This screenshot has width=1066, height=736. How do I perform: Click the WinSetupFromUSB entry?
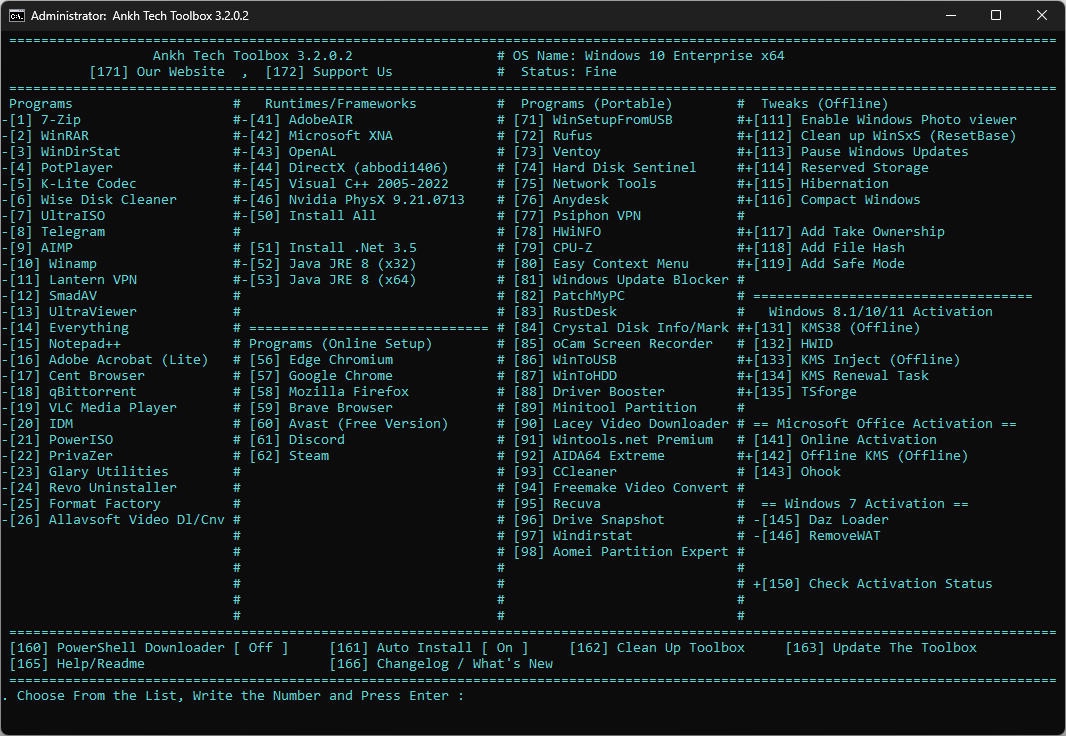click(593, 120)
